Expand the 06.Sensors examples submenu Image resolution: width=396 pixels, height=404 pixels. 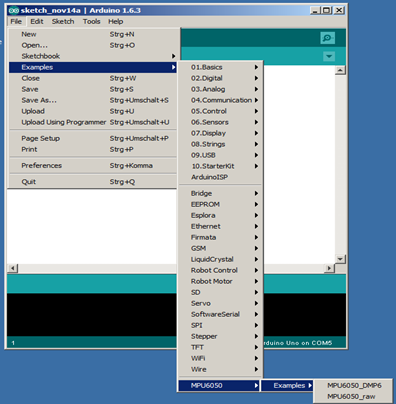point(220,122)
